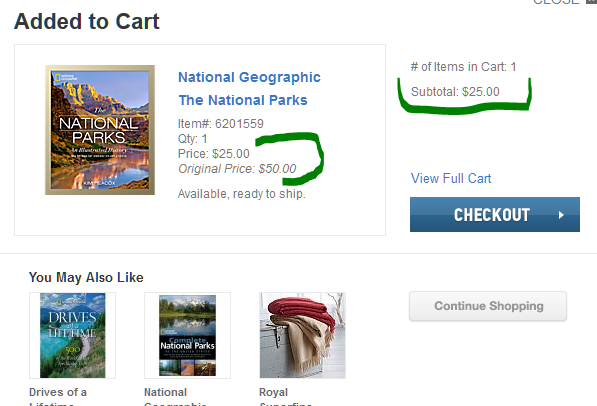The width and height of the screenshot is (597, 406).
Task: Close the Added to Cart dialog
Action: click(563, 2)
